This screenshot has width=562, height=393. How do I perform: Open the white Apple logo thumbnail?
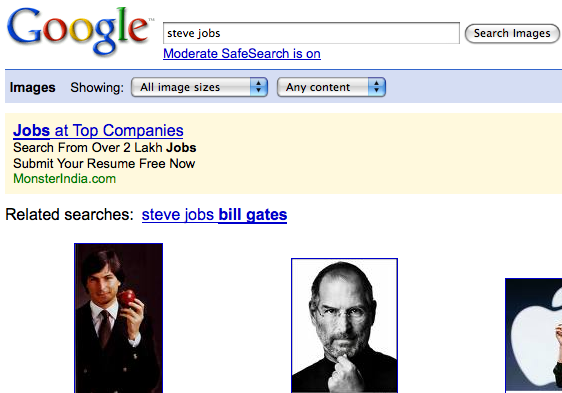(534, 335)
